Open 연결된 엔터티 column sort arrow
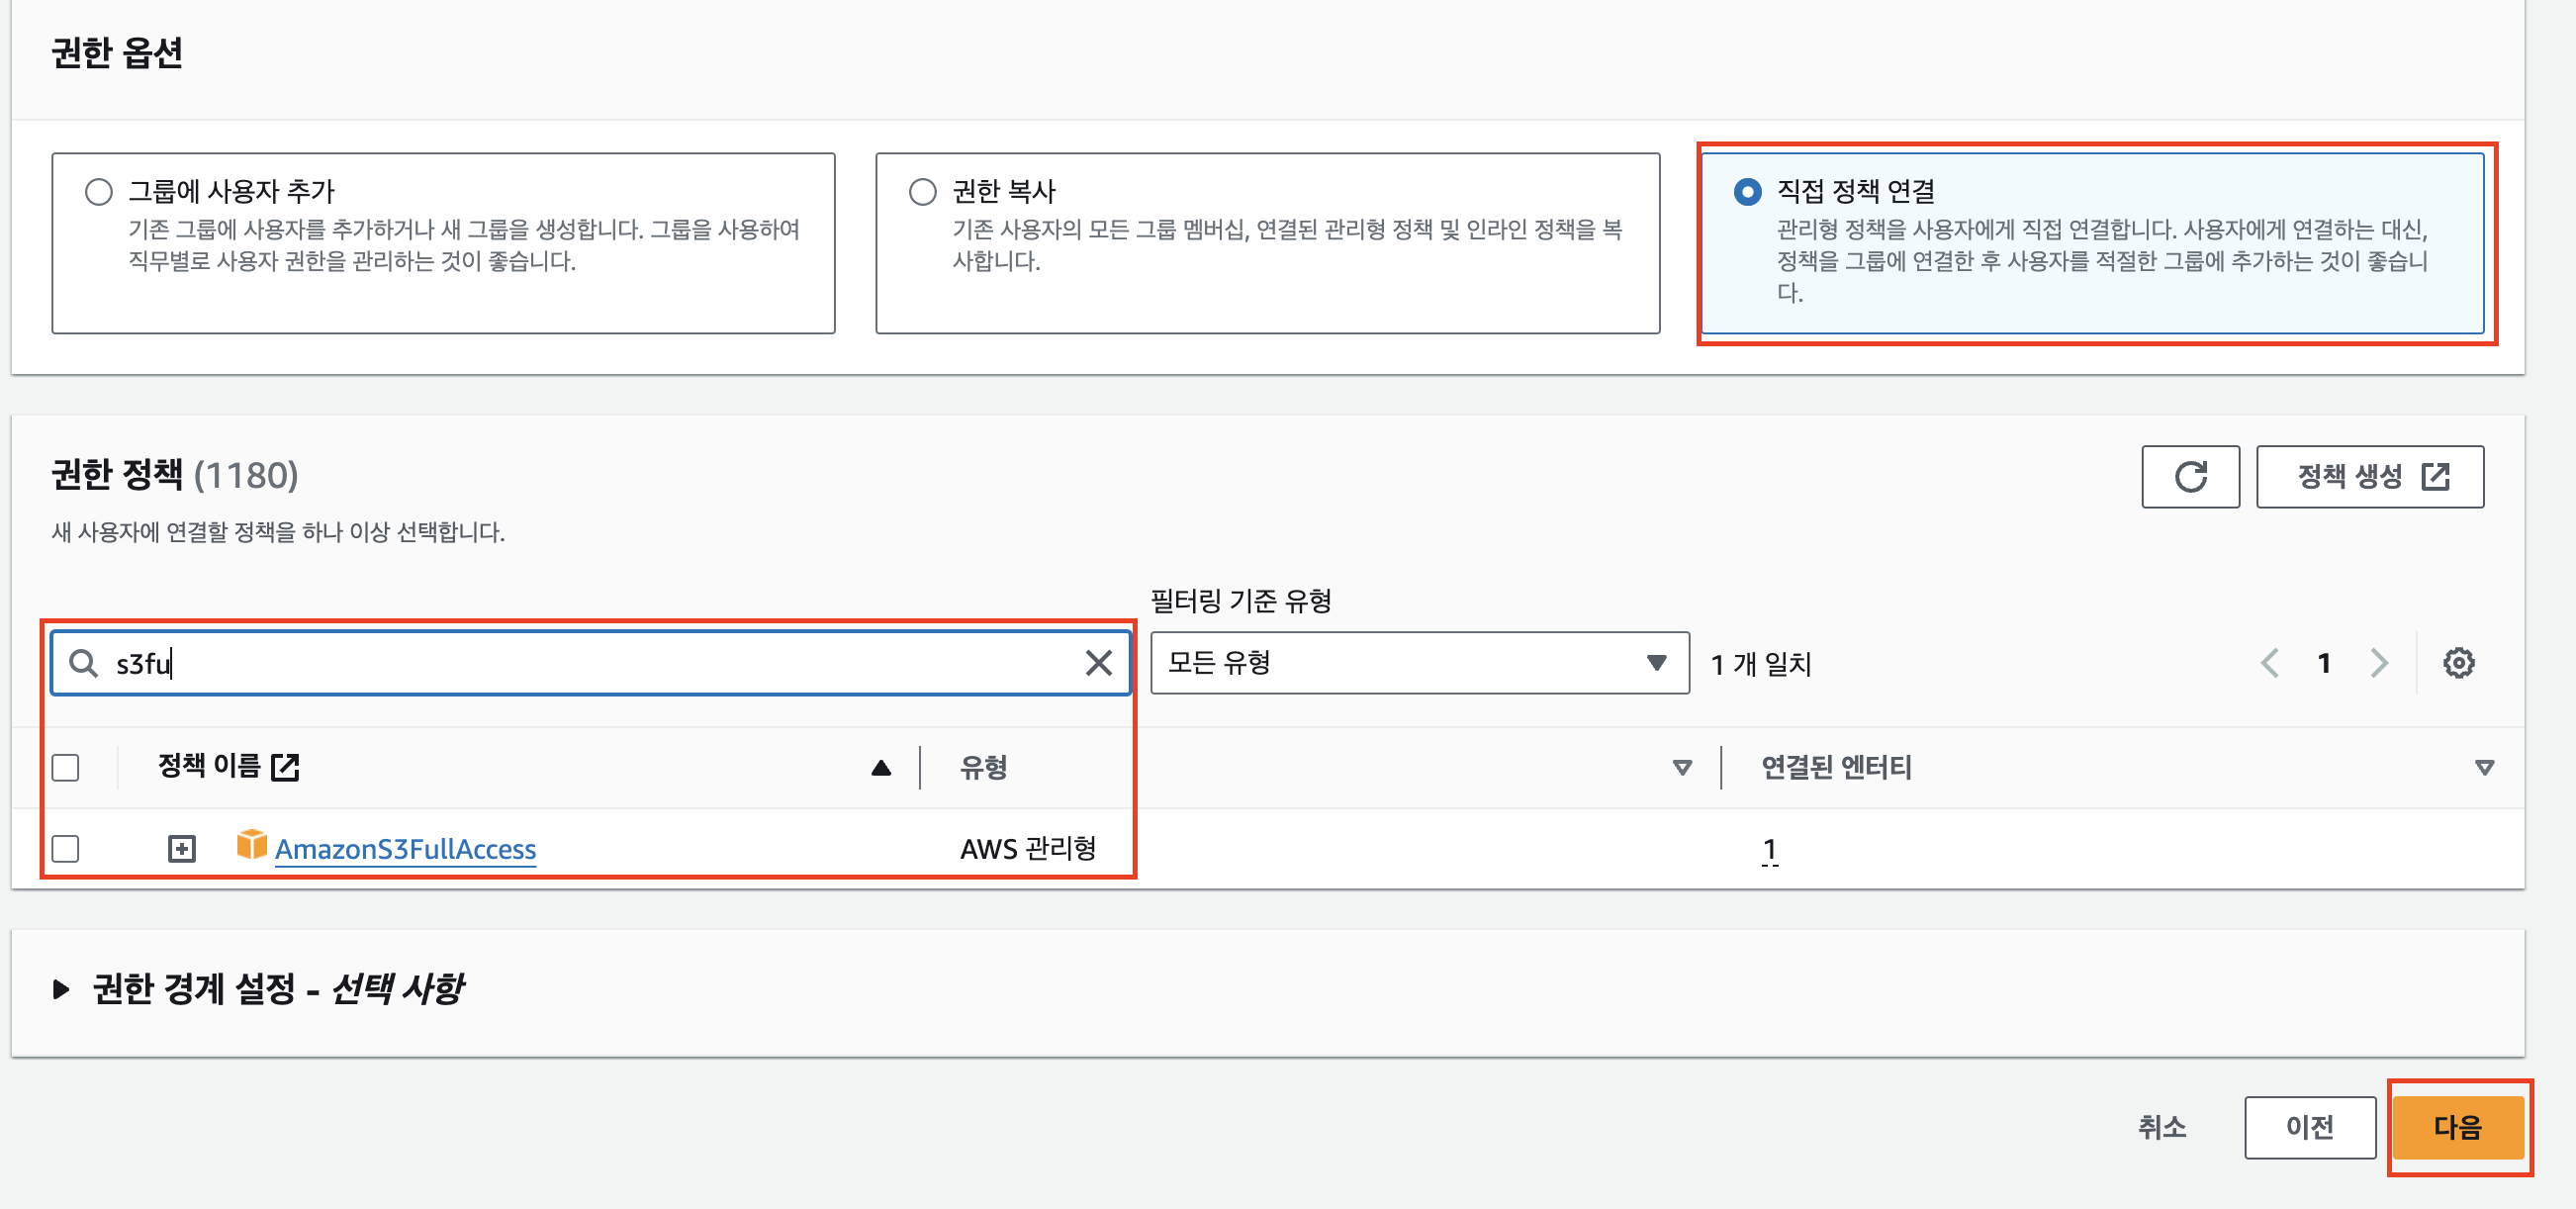This screenshot has width=2576, height=1209. [2483, 768]
